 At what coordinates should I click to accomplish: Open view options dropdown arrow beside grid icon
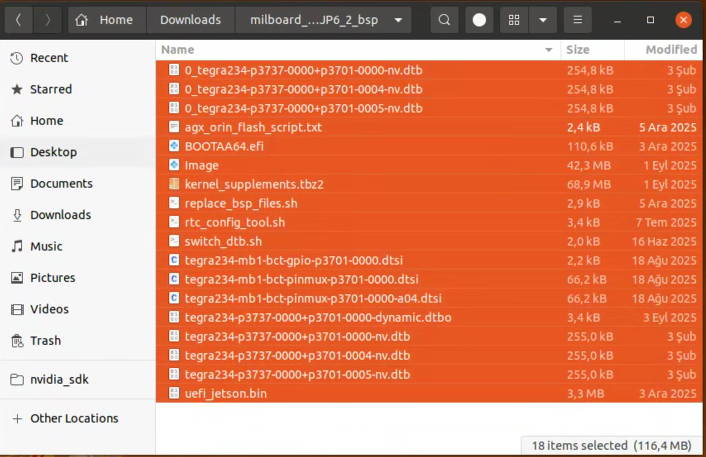coord(543,20)
